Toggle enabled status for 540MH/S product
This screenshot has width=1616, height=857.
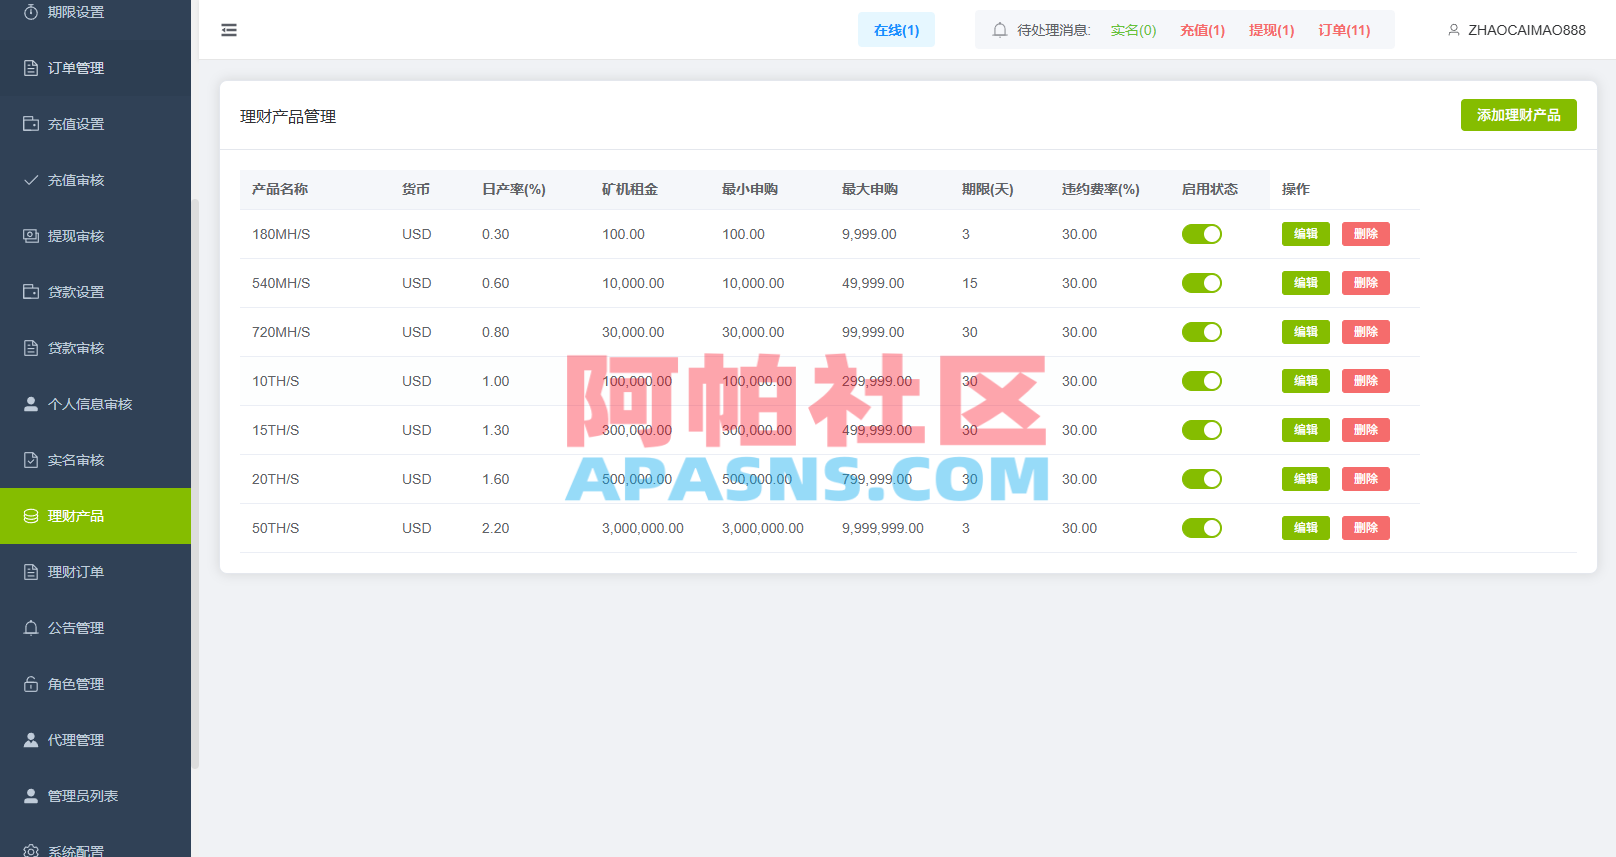tap(1202, 283)
